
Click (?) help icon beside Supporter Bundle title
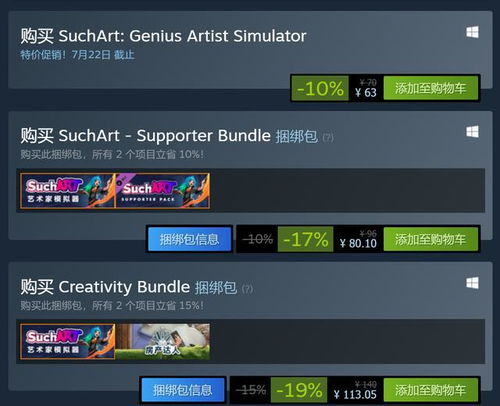click(328, 137)
